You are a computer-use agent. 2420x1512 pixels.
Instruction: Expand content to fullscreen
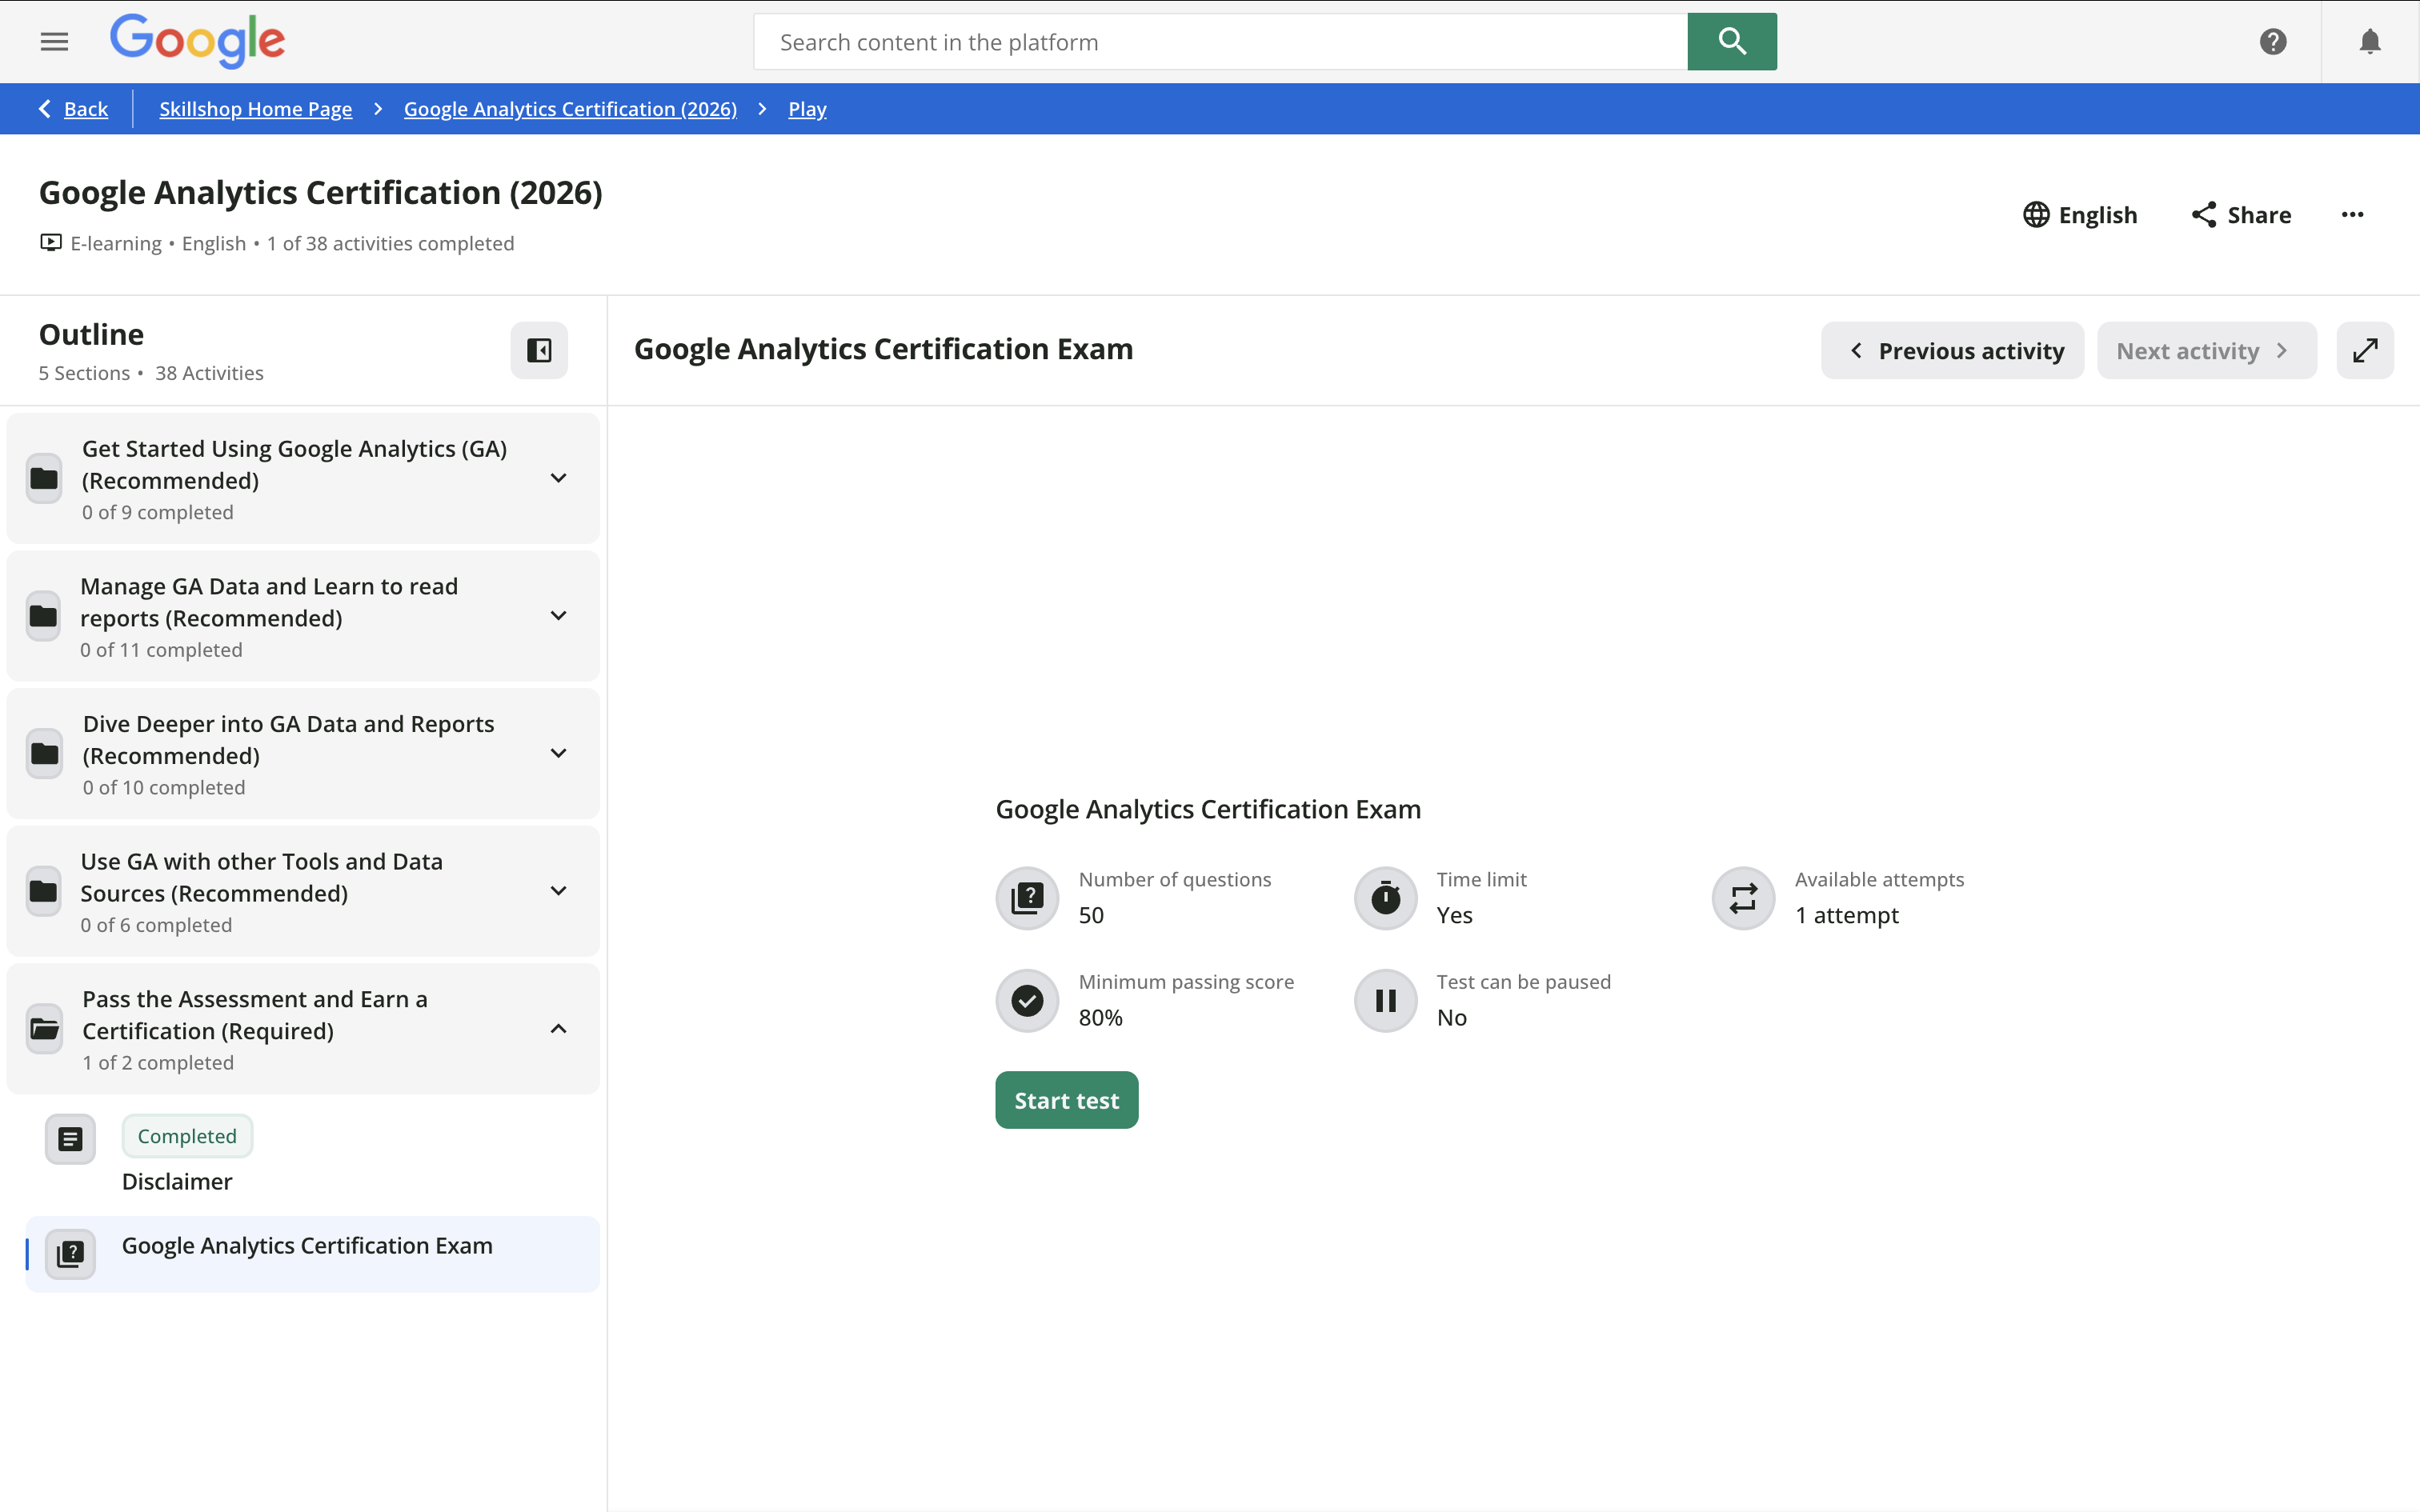[x=2365, y=350]
